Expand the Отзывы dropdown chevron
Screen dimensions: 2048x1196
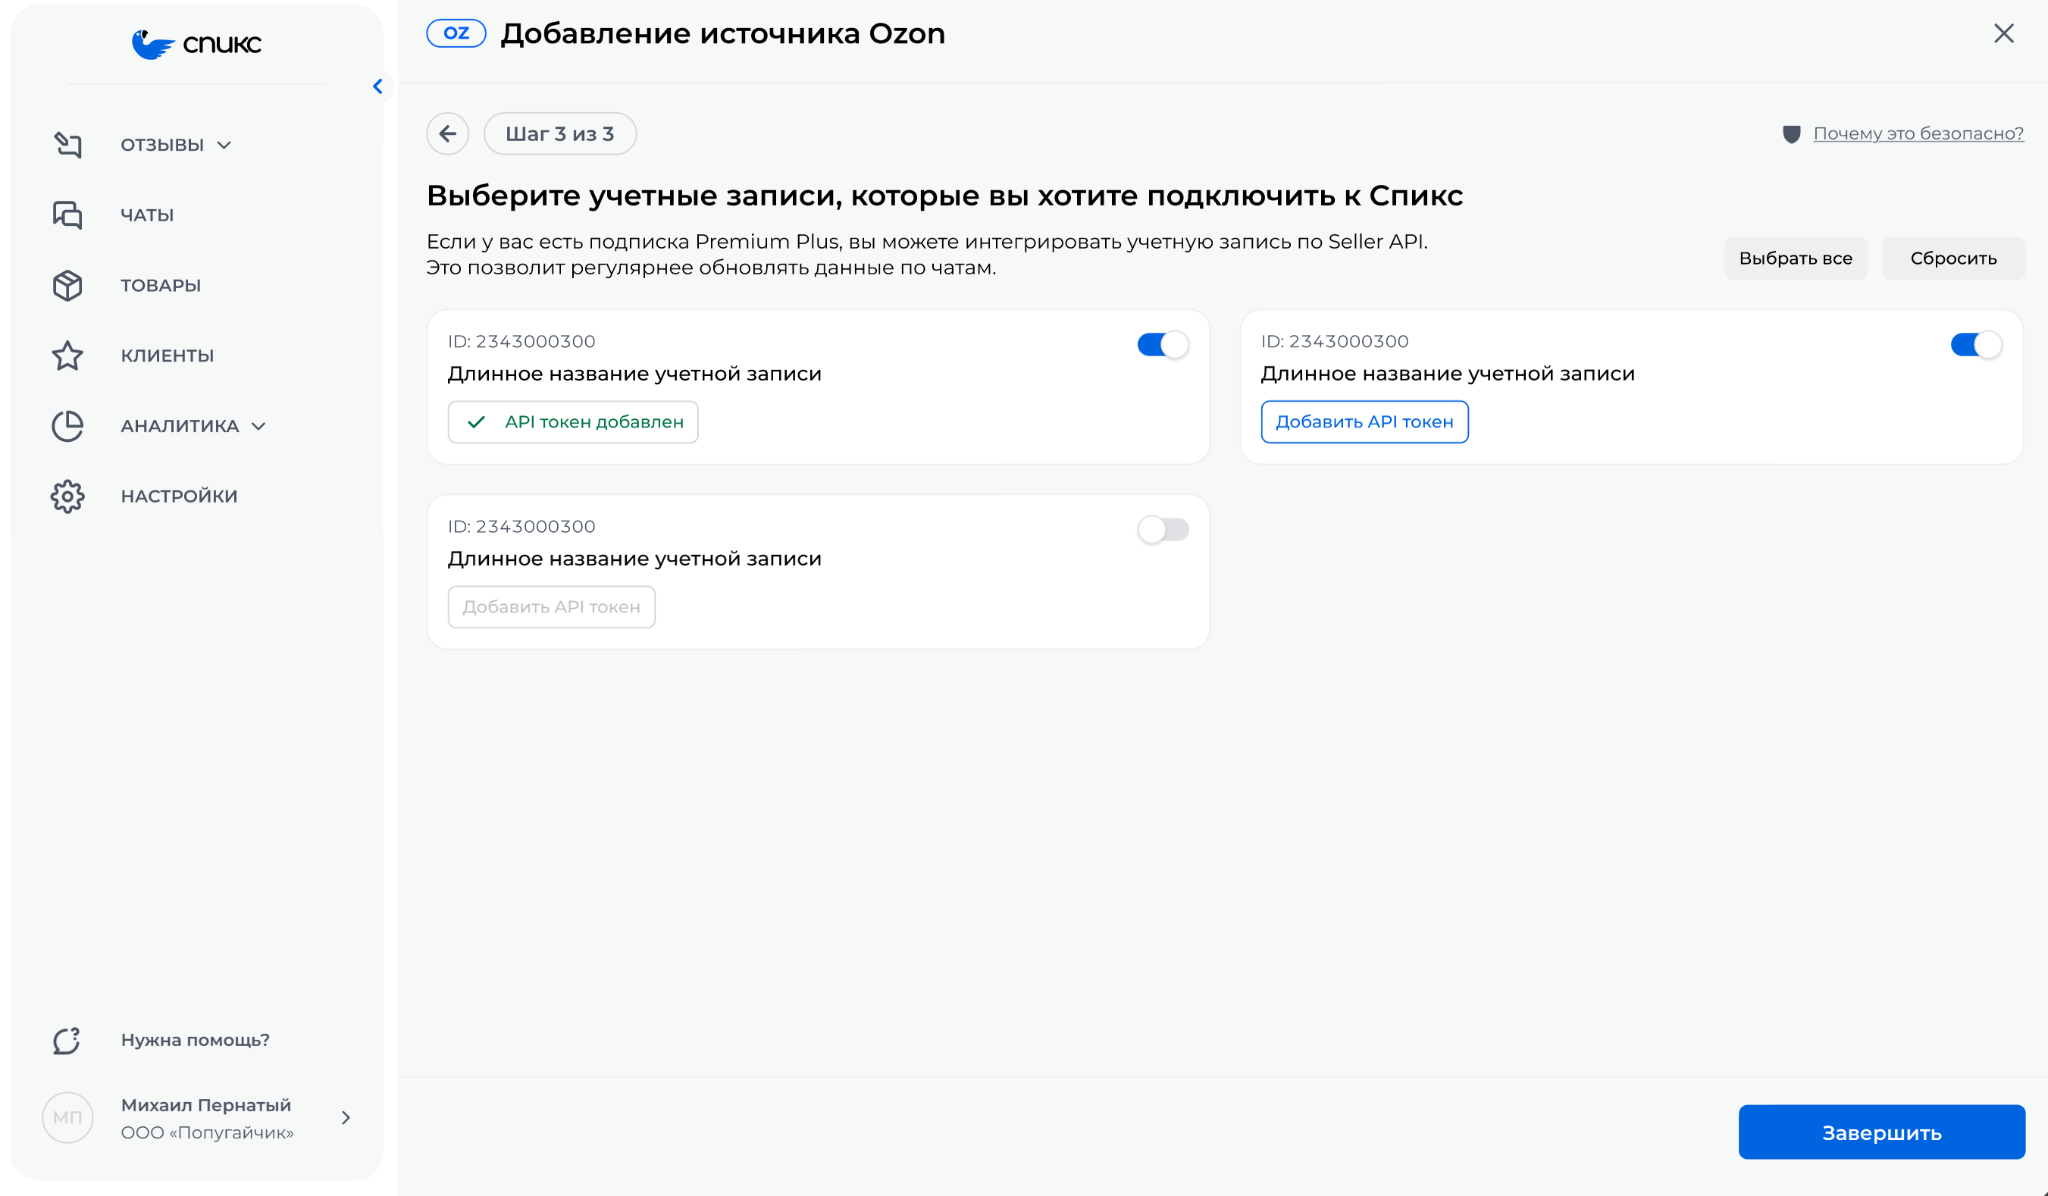225,145
